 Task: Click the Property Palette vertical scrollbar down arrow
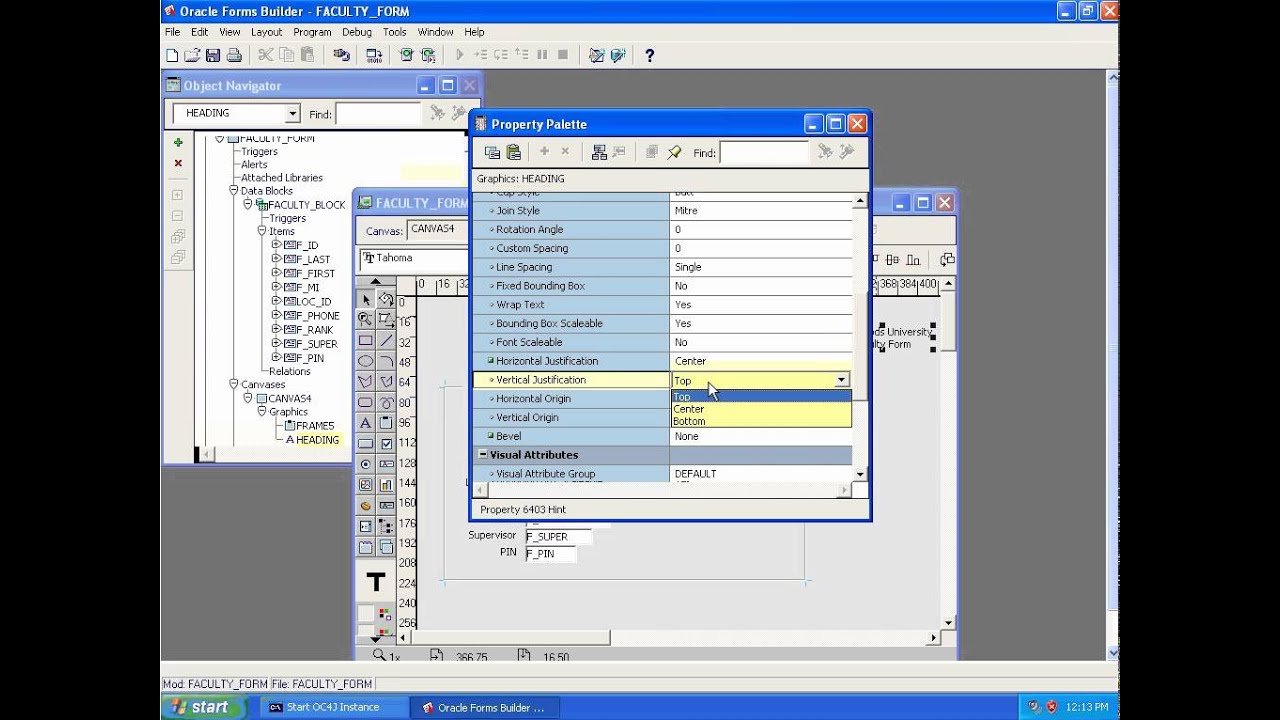[x=860, y=474]
